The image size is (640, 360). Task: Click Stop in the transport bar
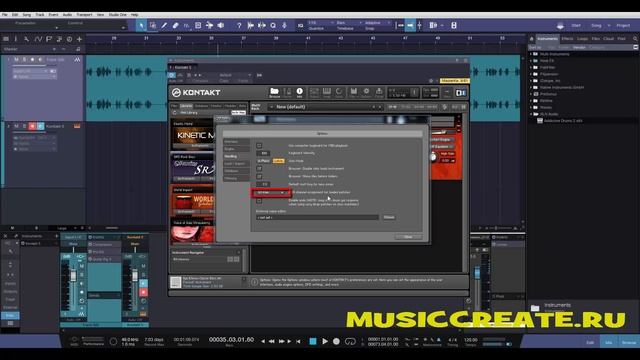(313, 341)
